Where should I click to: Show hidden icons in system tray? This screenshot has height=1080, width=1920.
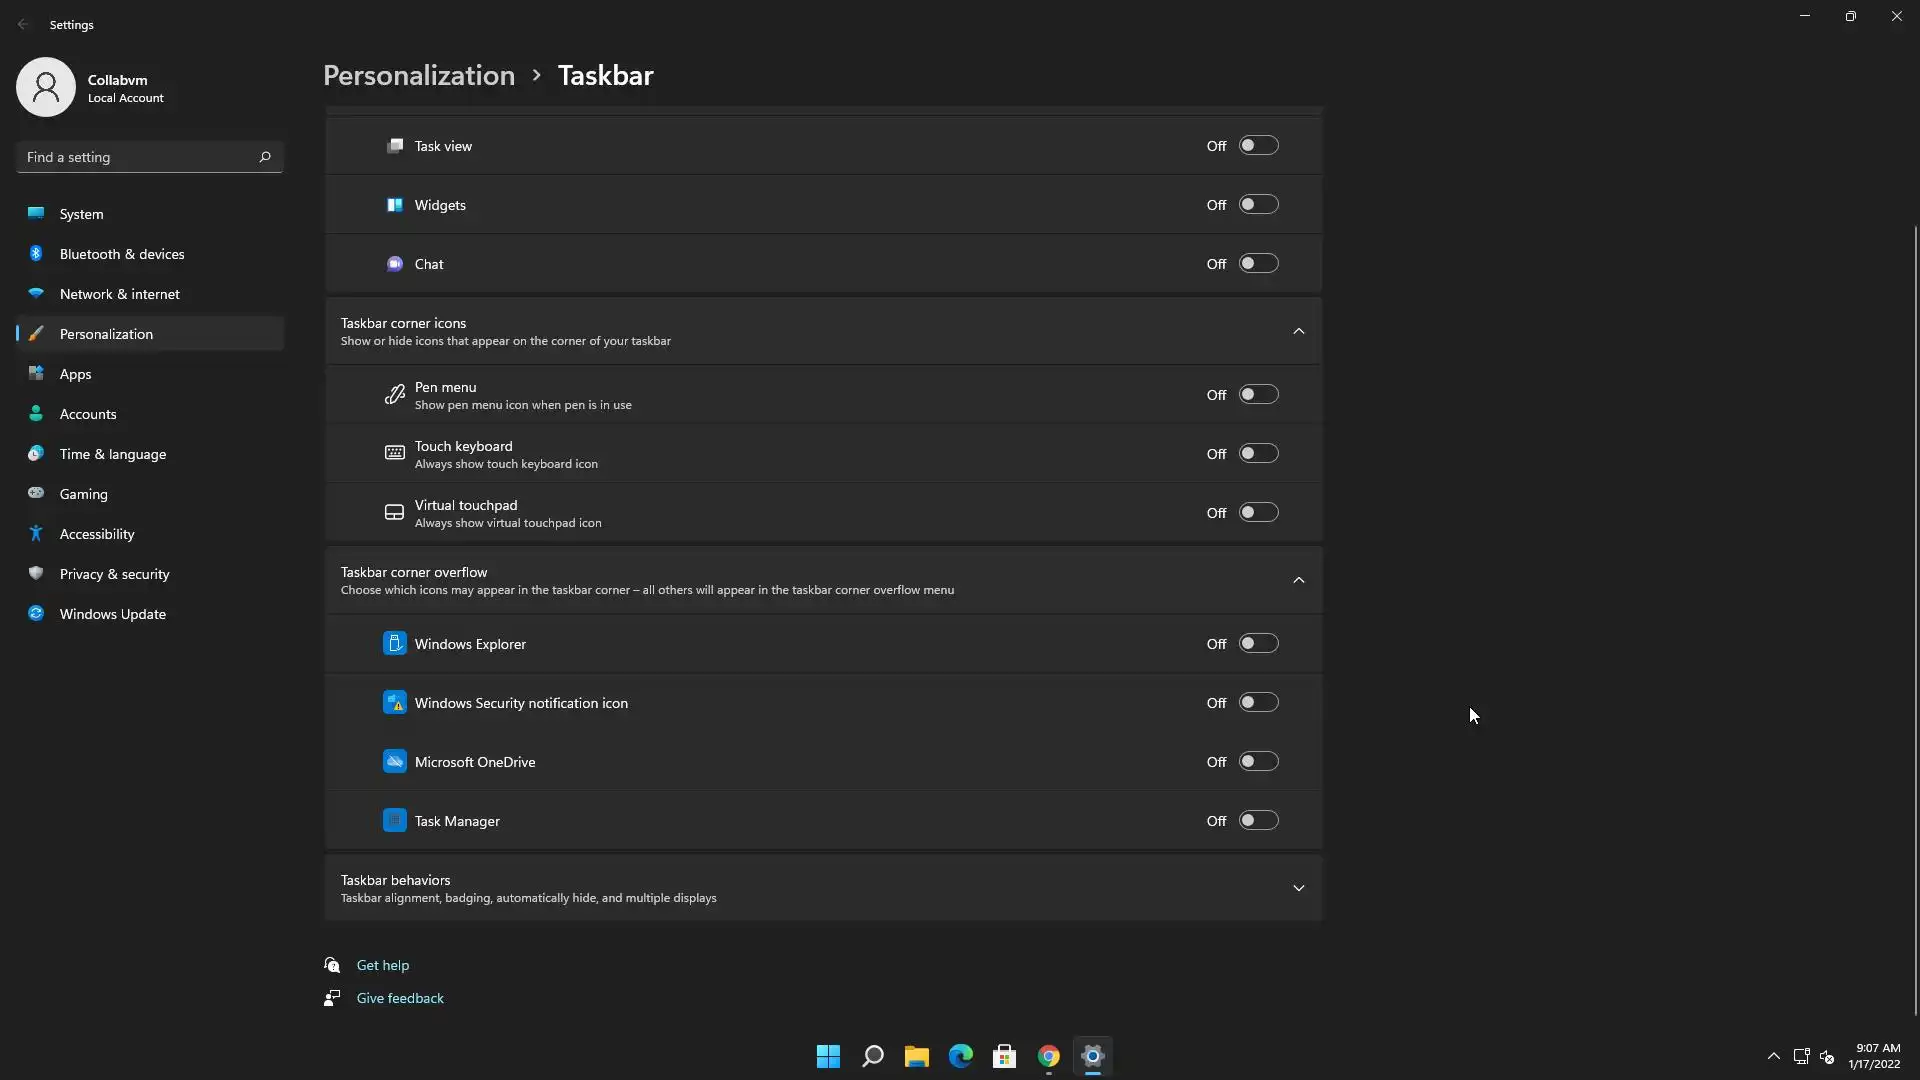point(1773,1056)
